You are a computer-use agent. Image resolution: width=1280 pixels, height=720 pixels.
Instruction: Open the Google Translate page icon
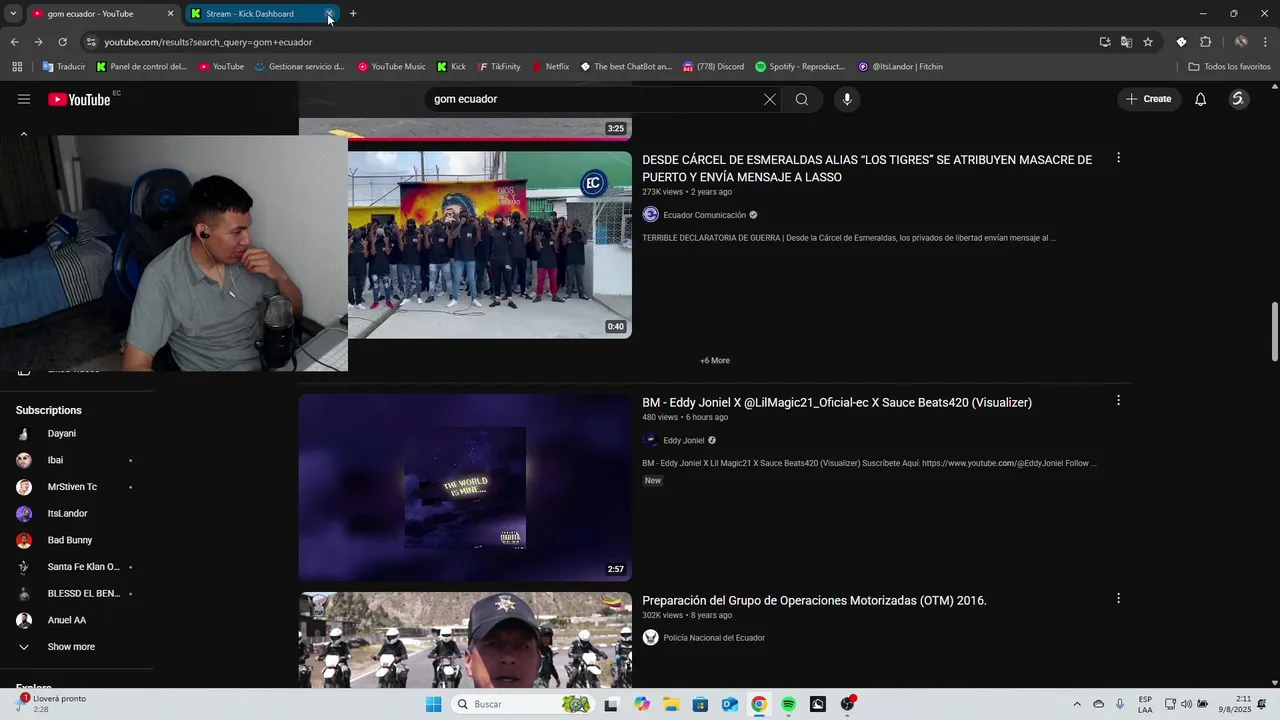1126,42
